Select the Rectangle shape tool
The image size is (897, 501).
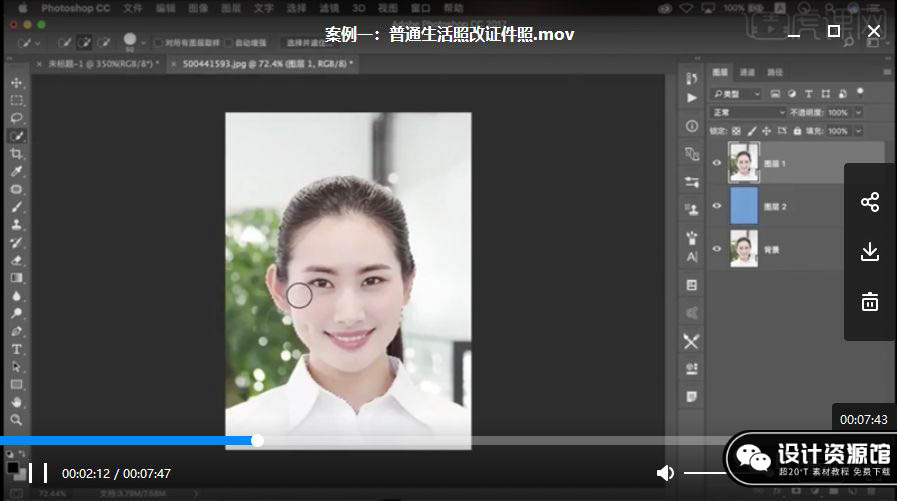click(x=16, y=384)
